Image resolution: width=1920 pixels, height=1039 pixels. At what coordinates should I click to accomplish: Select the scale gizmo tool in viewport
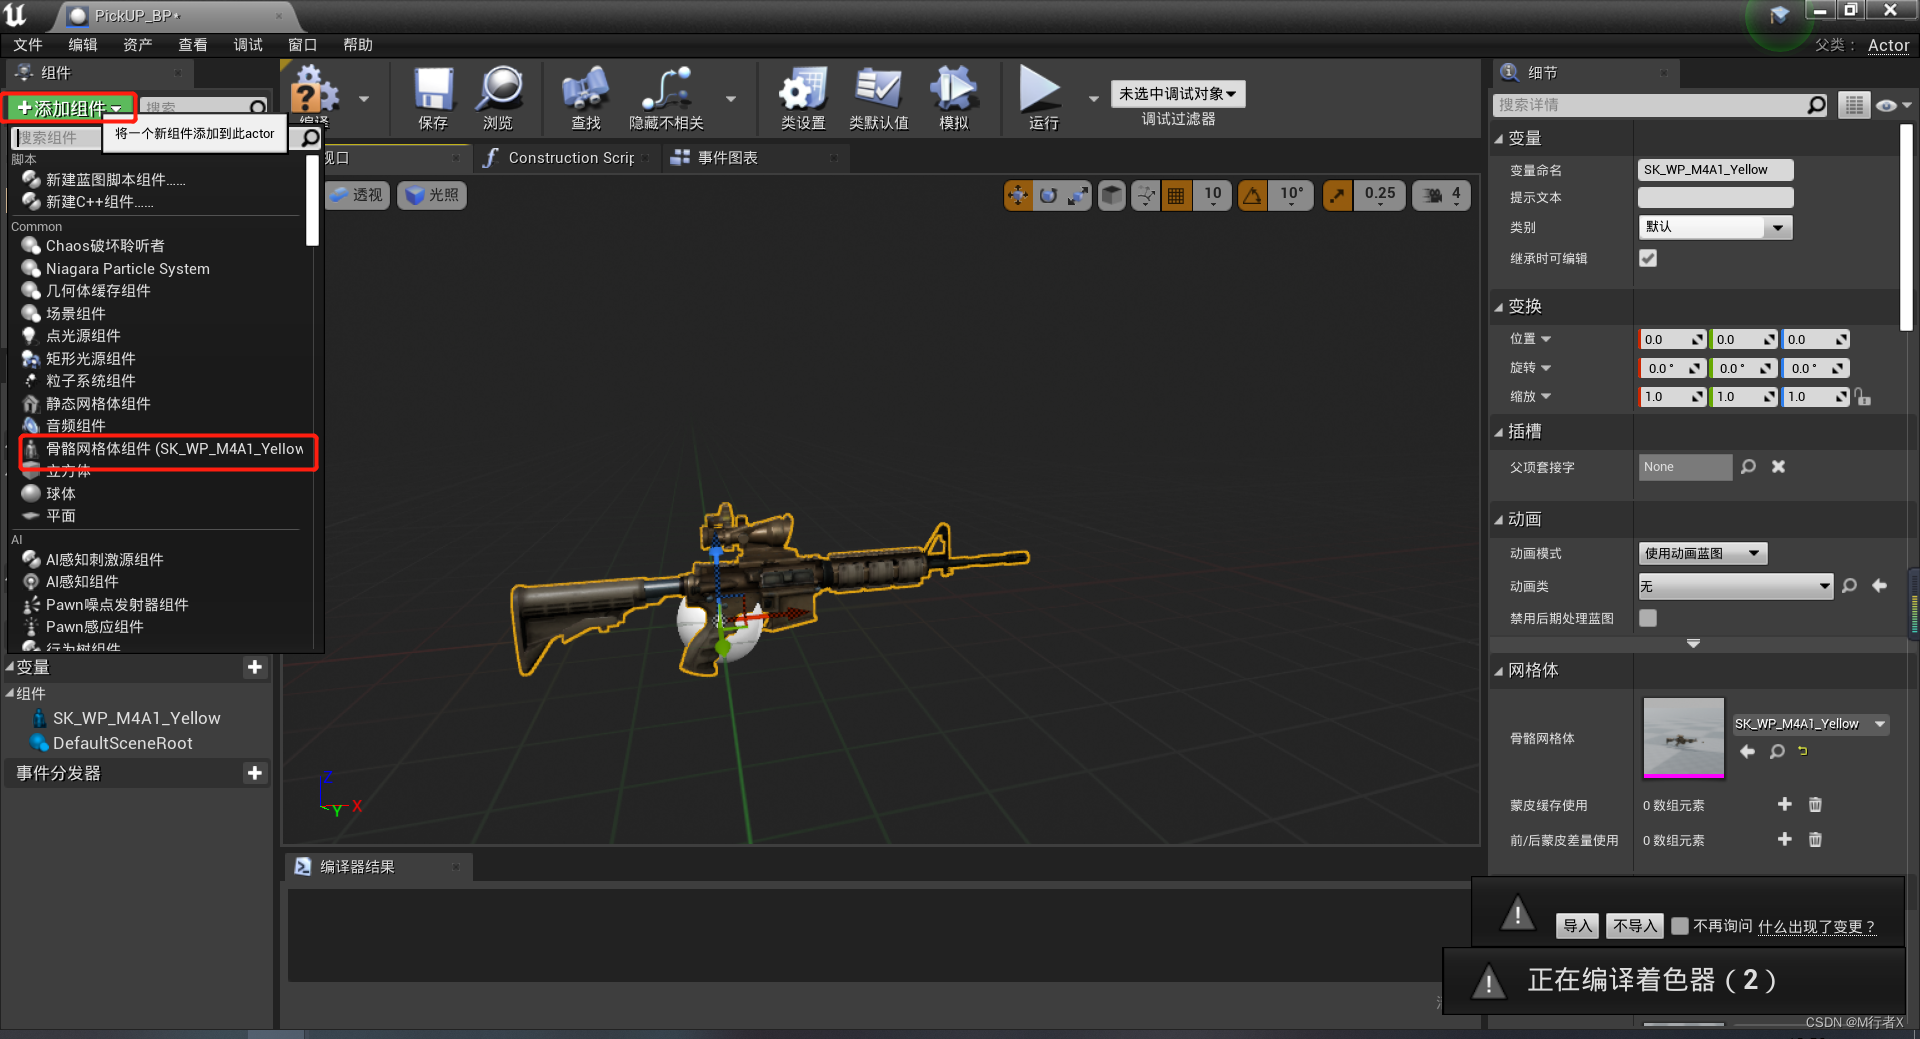pyautogui.click(x=1077, y=195)
